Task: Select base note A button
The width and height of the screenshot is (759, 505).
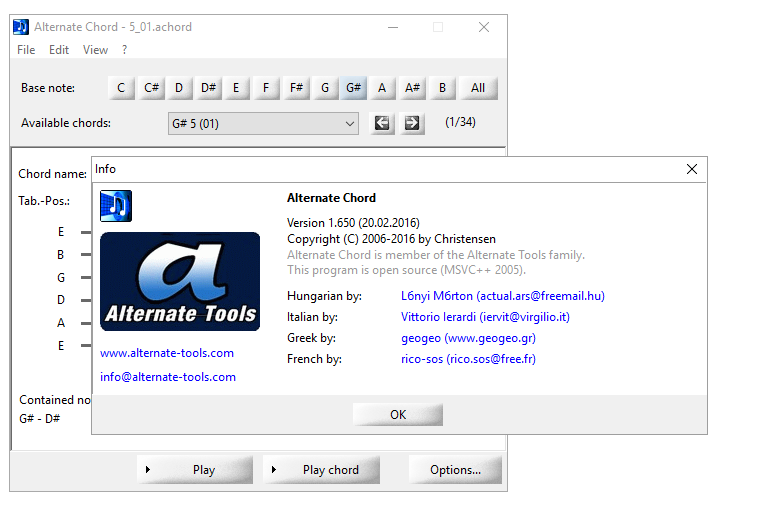Action: [x=382, y=88]
